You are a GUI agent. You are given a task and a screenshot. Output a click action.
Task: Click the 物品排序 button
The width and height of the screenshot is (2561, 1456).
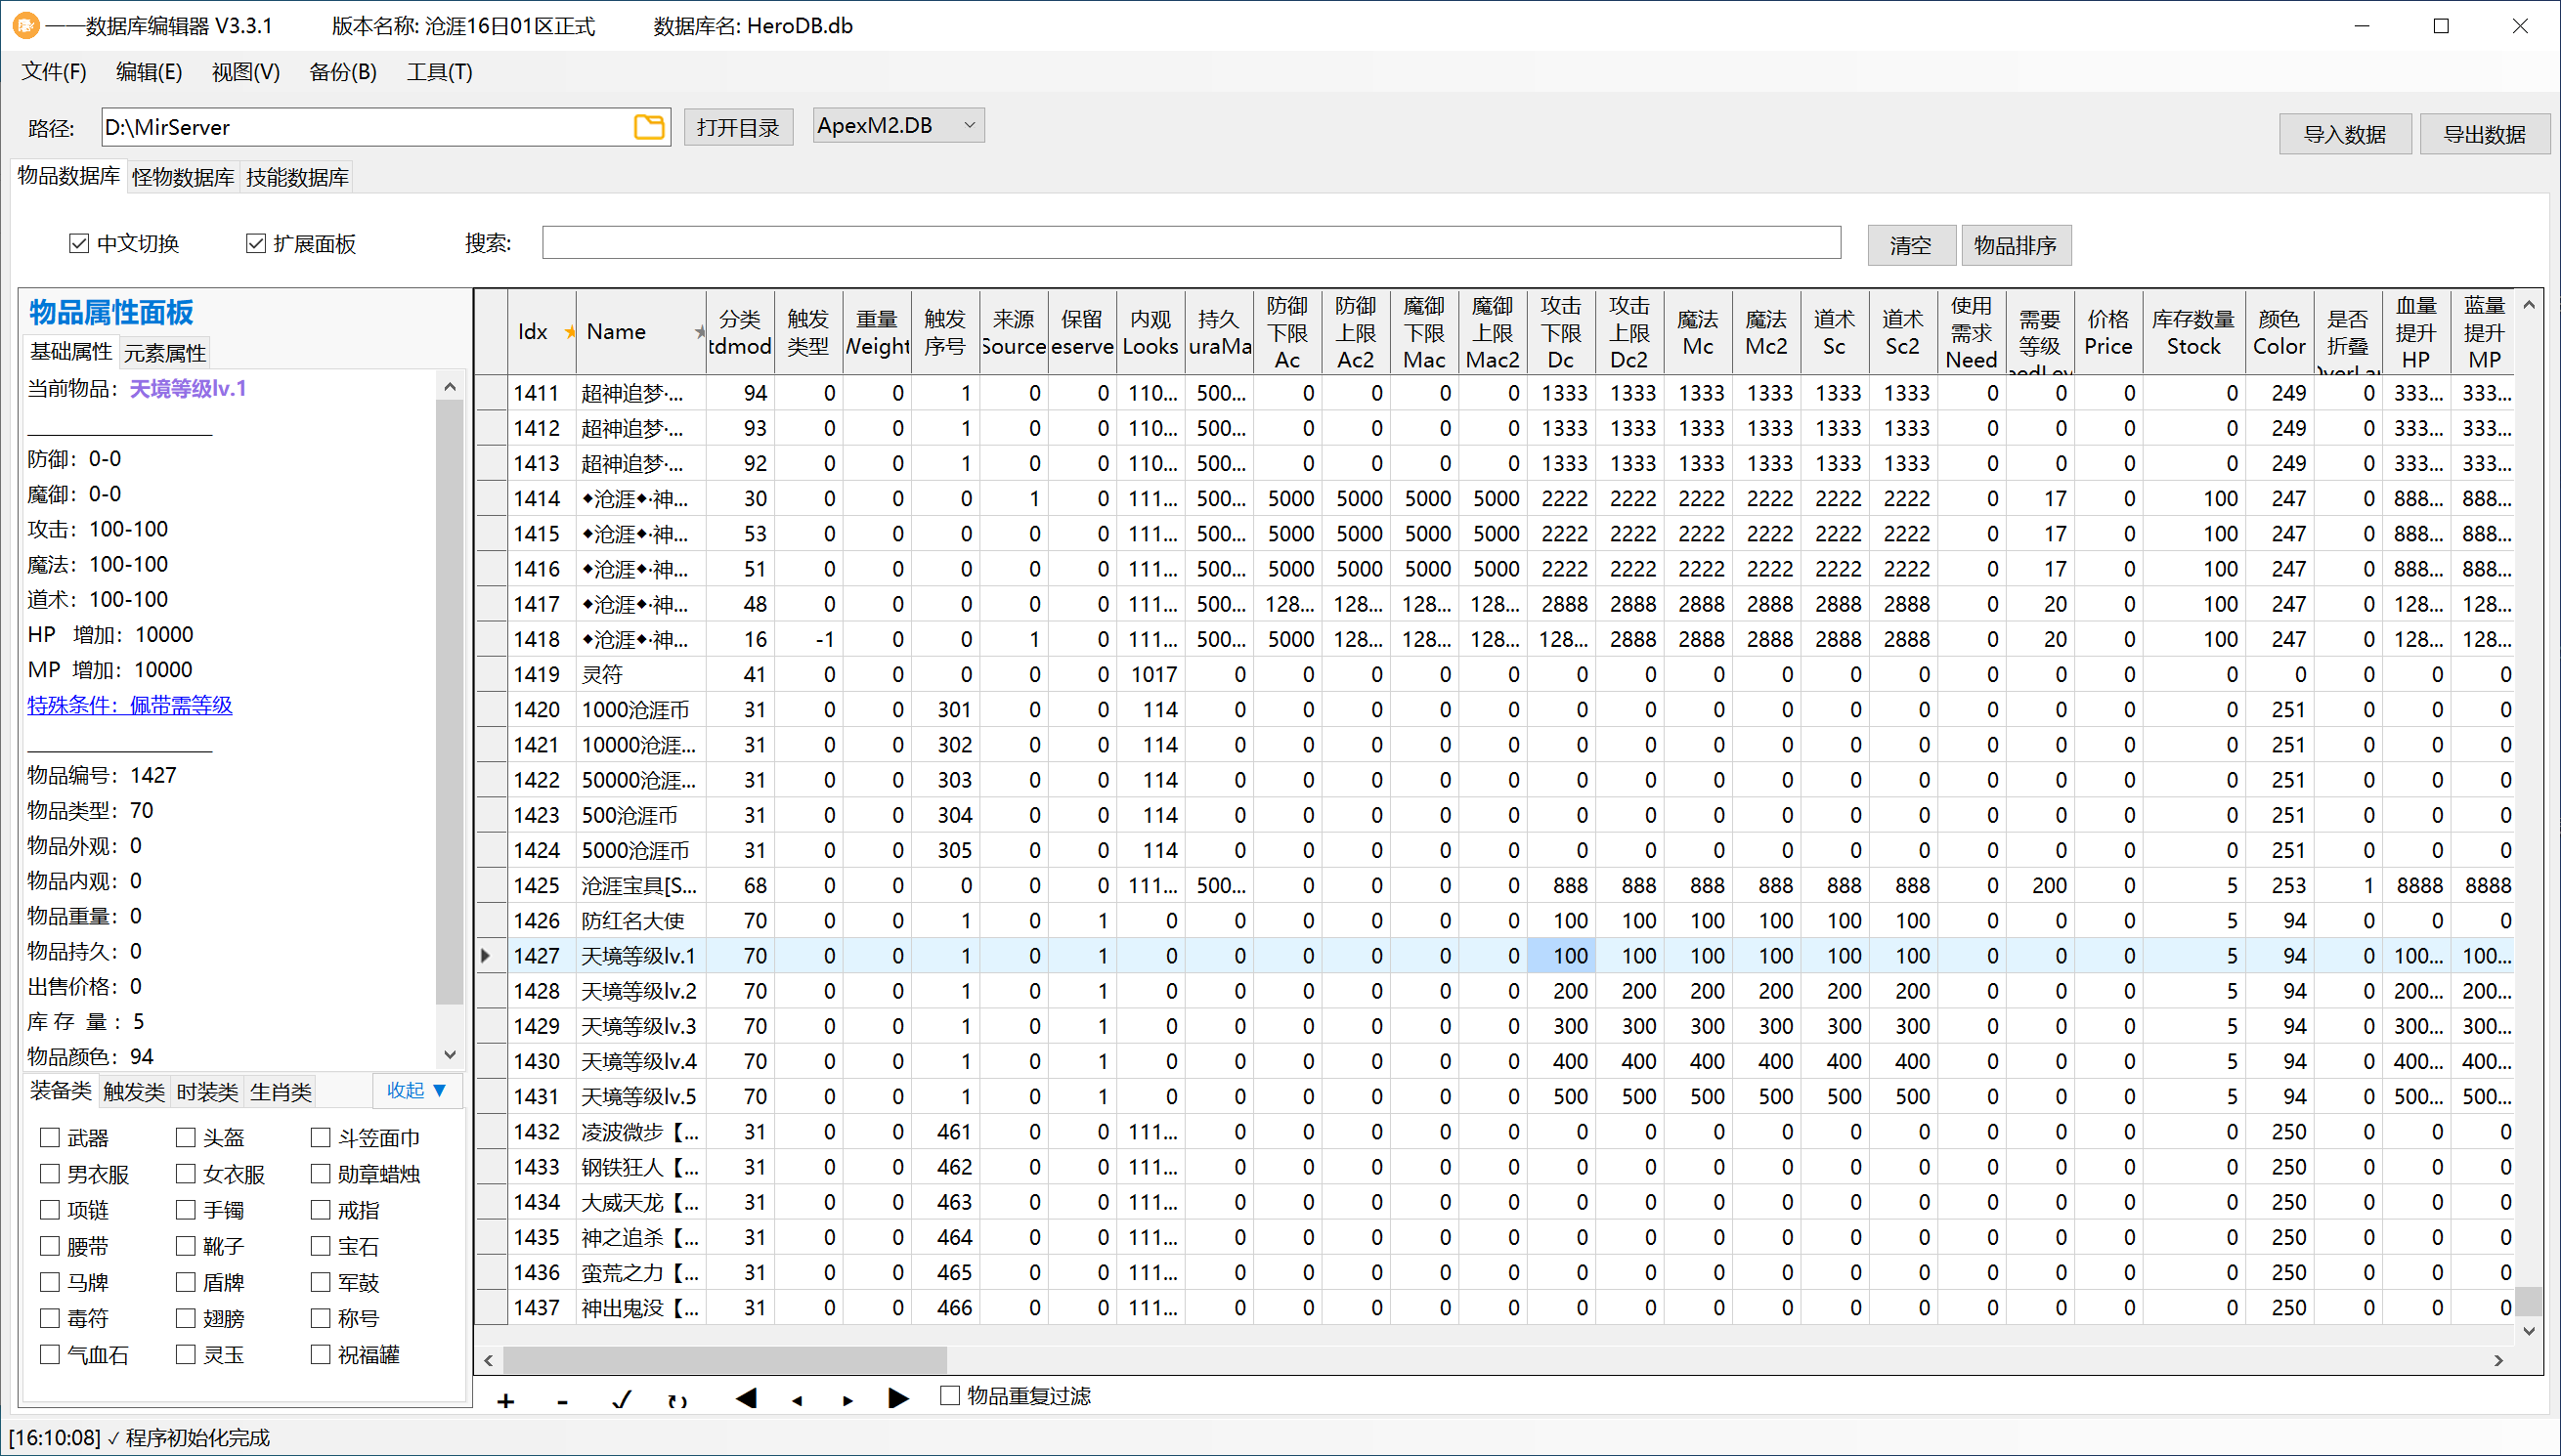[2016, 245]
